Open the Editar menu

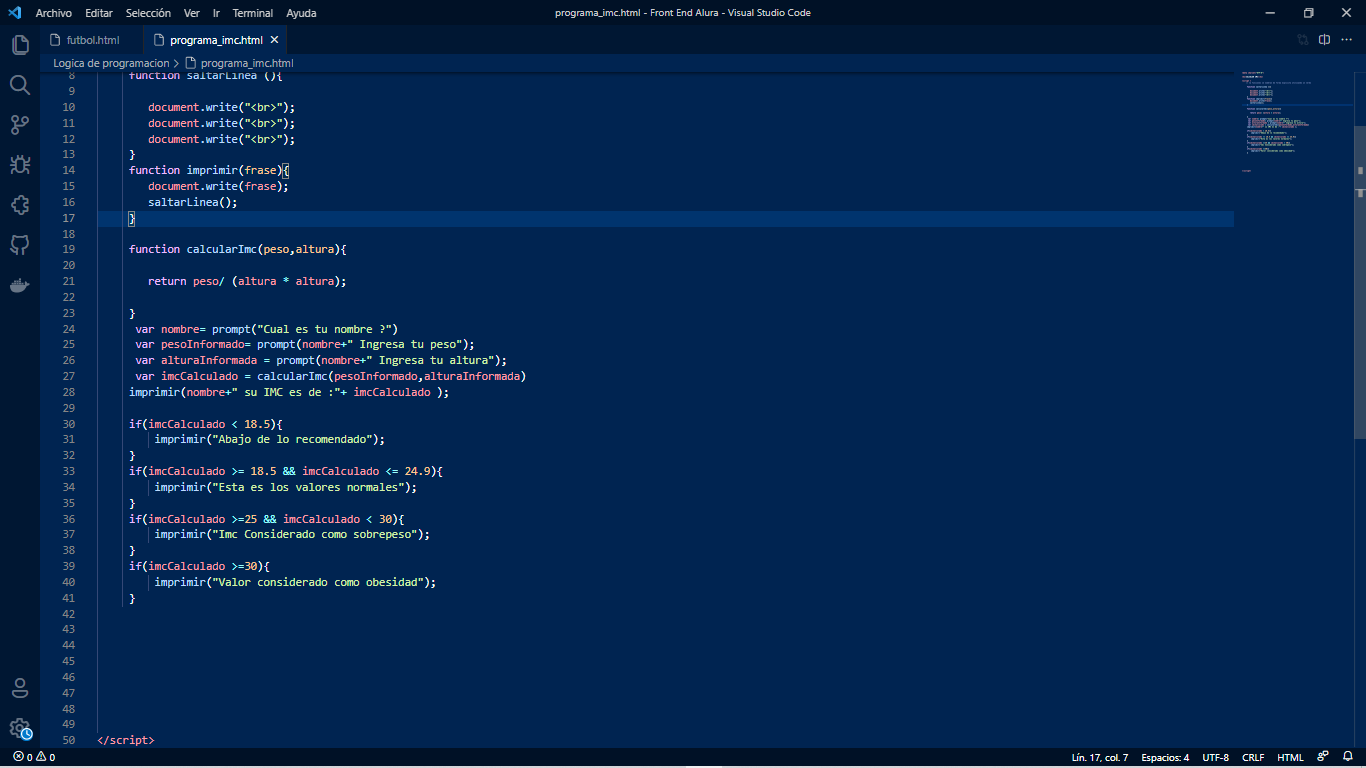pyautogui.click(x=99, y=13)
